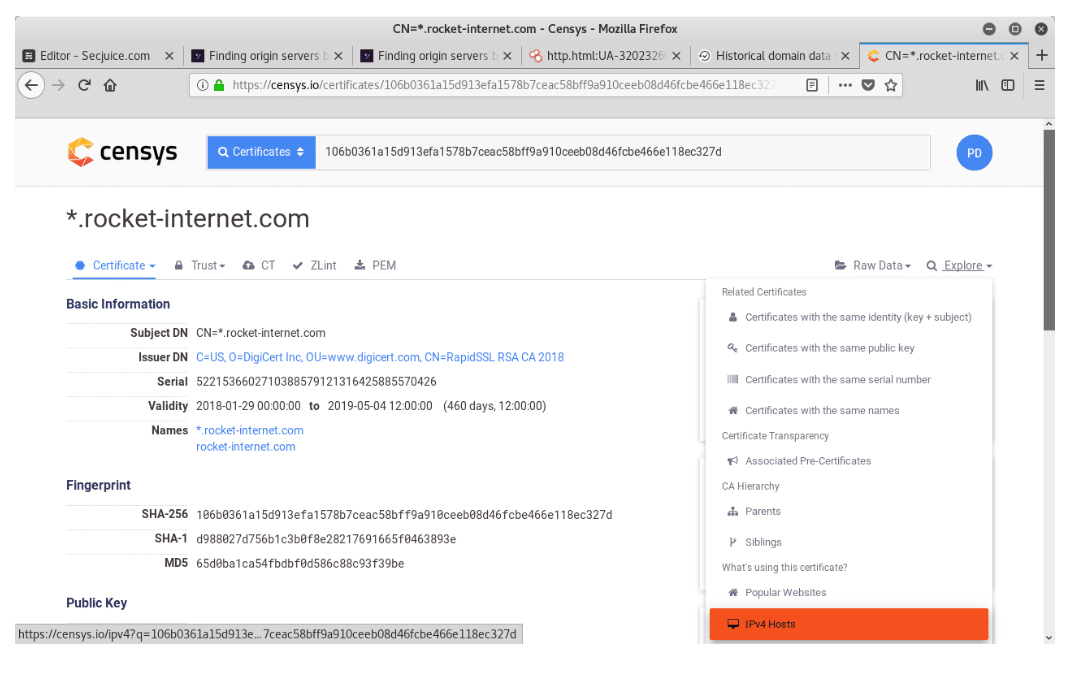Viewport: 1081px width, 677px height.
Task: Click the PD user avatar
Action: click(974, 153)
